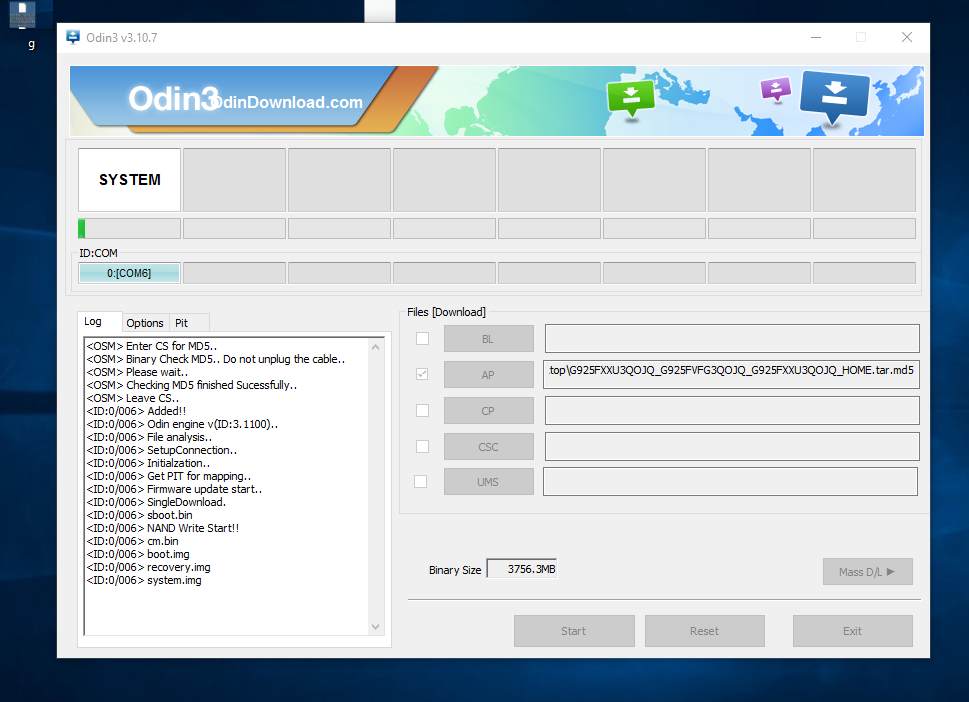The image size is (969, 702).
Task: Click the Start button
Action: click(x=574, y=631)
